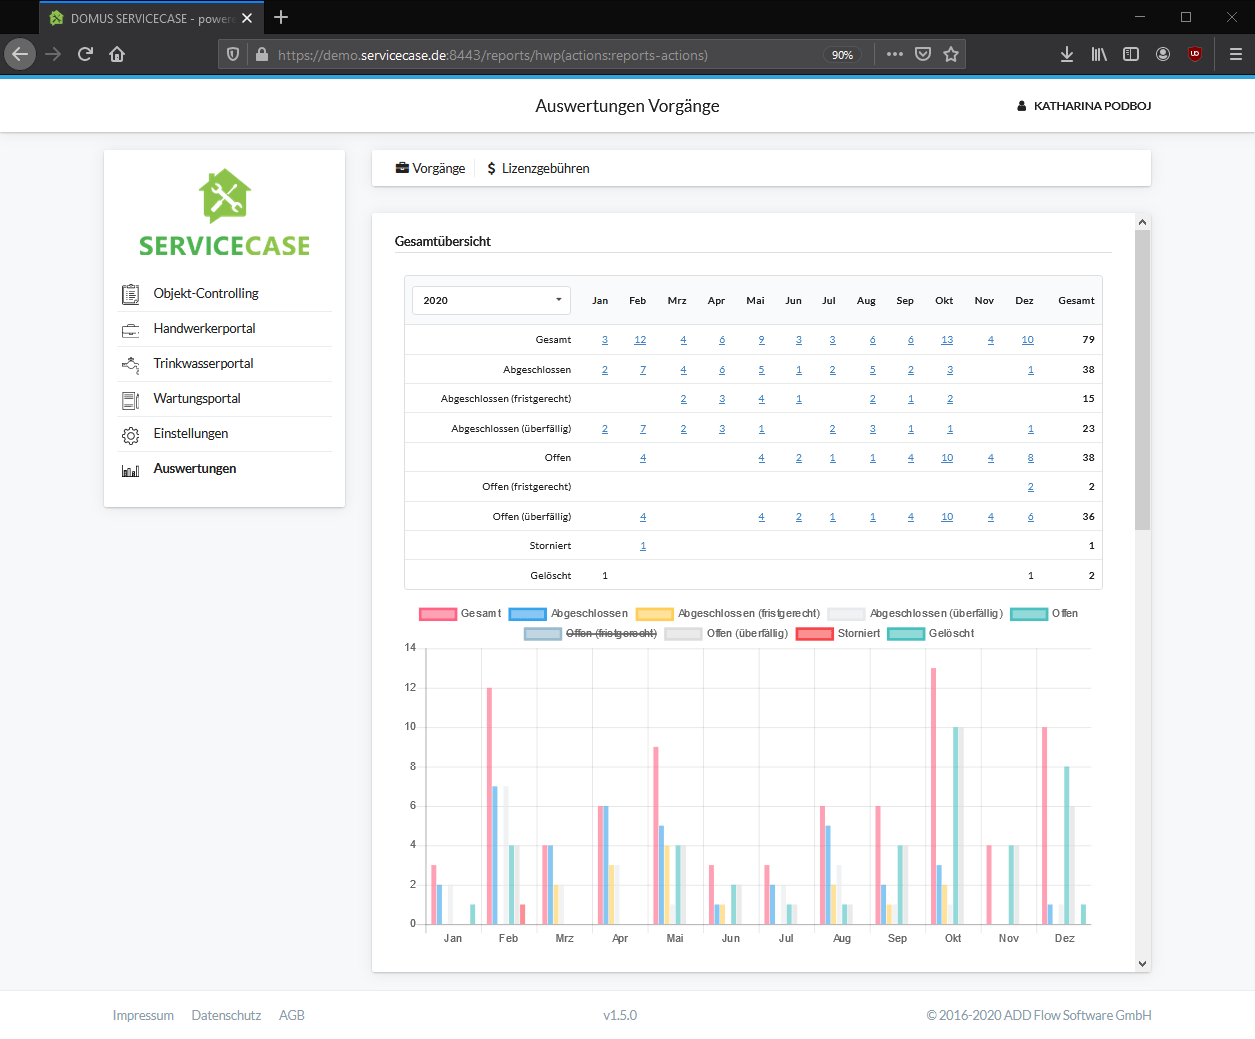Toggle Offen (überfällig) legend entry
This screenshot has width=1255, height=1039.
727,634
